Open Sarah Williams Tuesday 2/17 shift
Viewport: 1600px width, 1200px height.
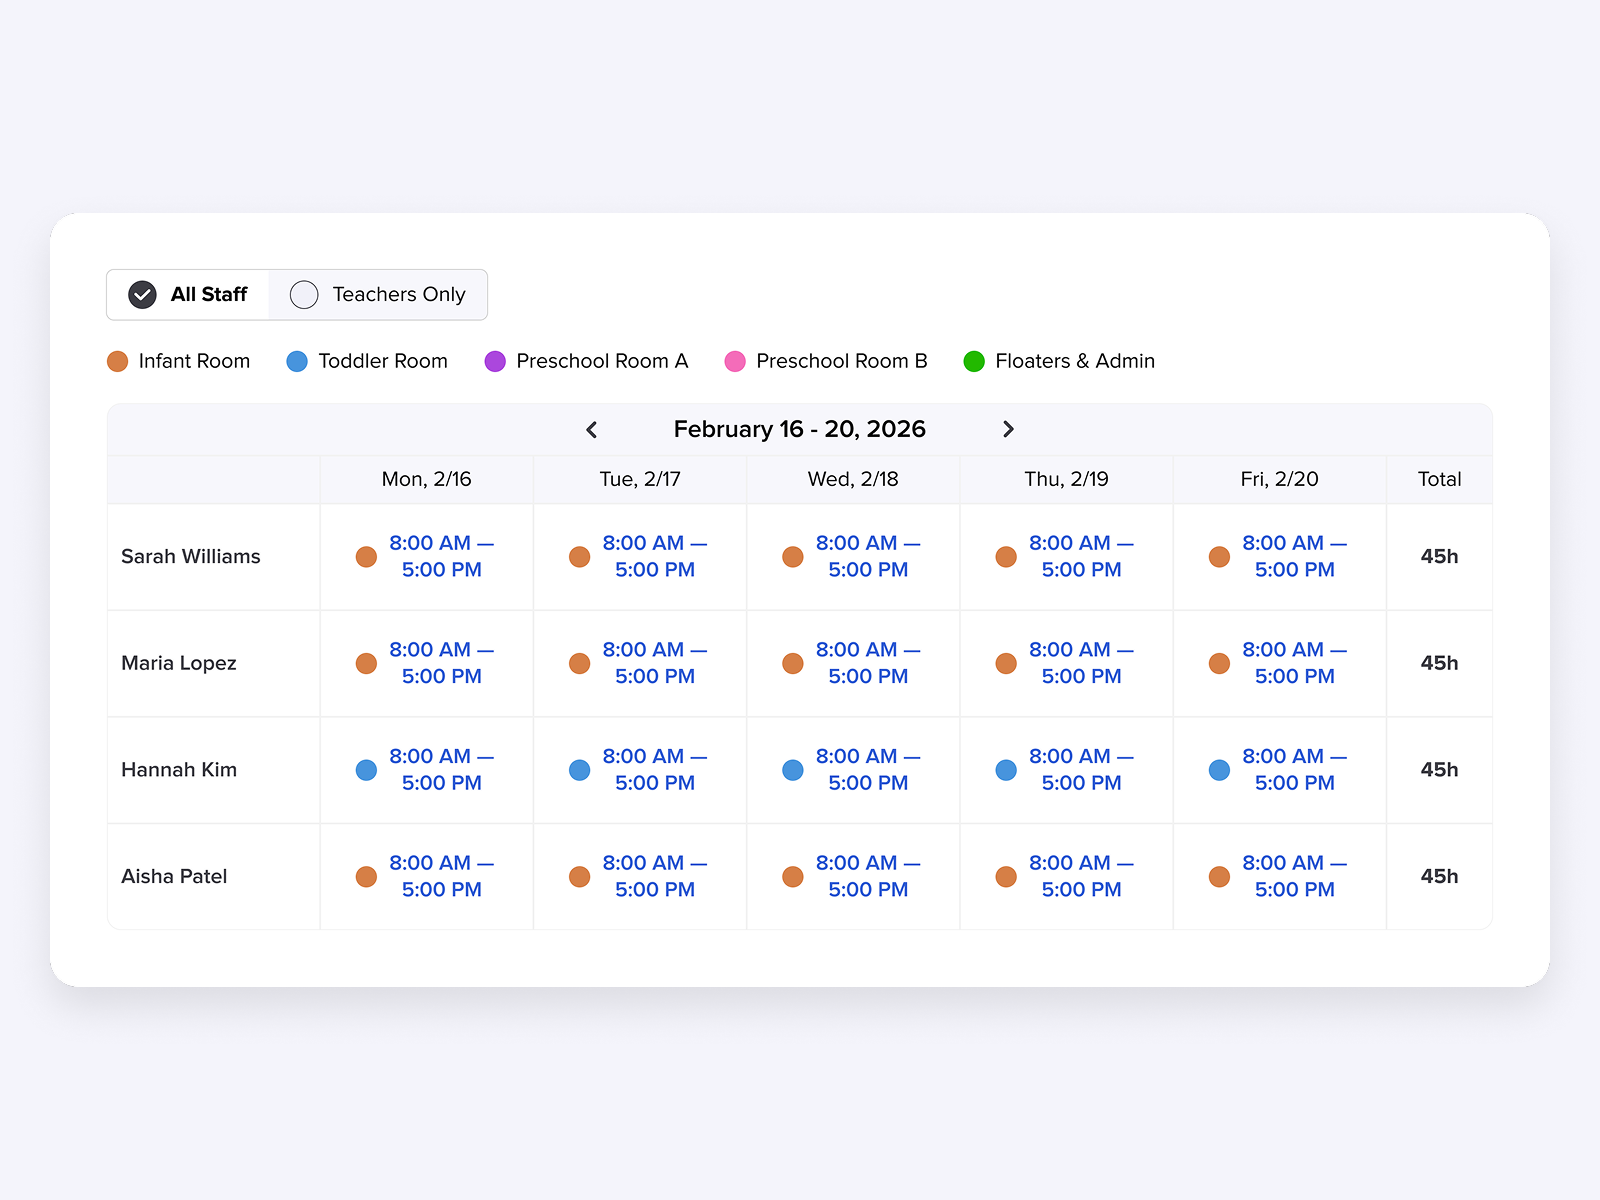tap(640, 556)
